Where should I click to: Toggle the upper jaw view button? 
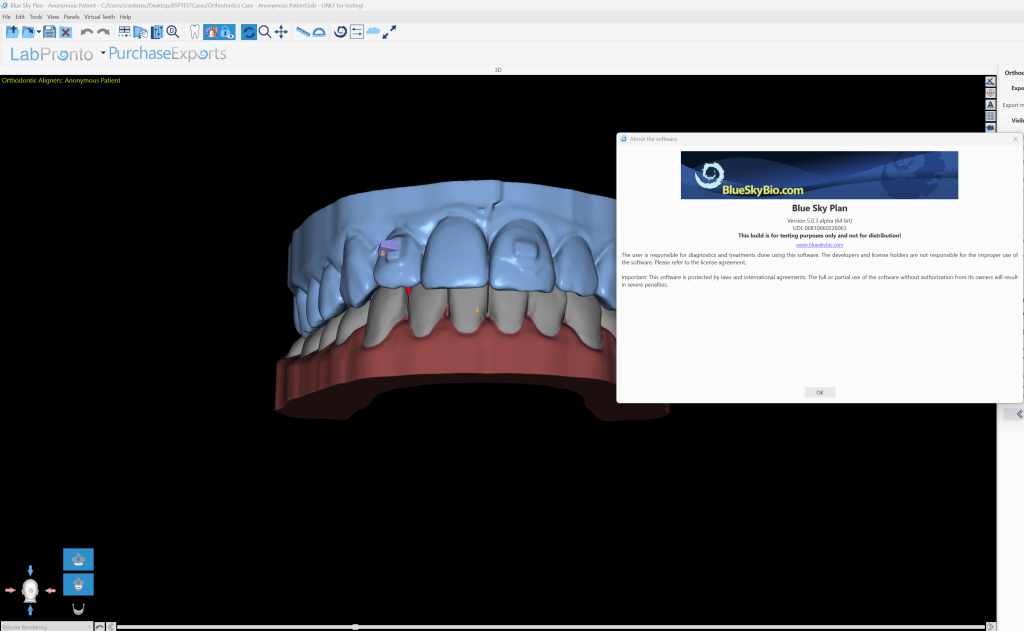coord(78,559)
